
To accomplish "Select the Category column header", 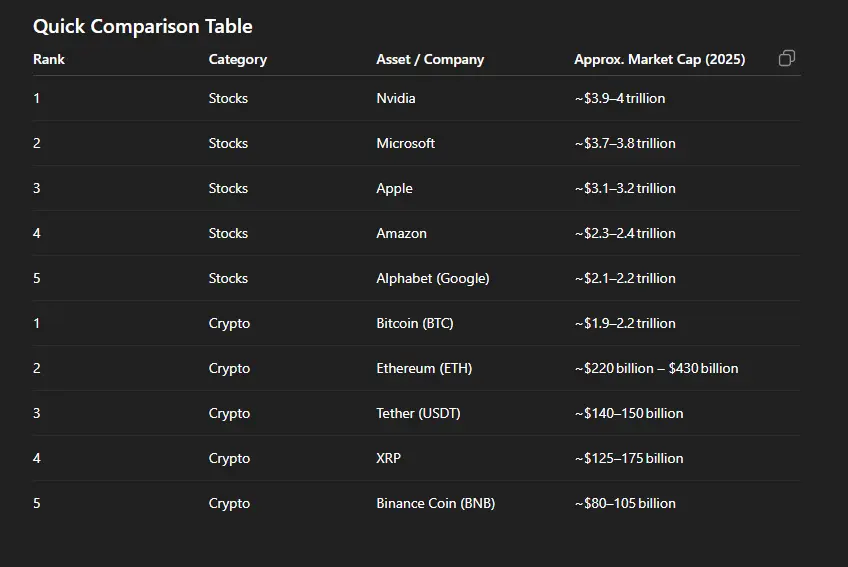I will pyautogui.click(x=238, y=60).
